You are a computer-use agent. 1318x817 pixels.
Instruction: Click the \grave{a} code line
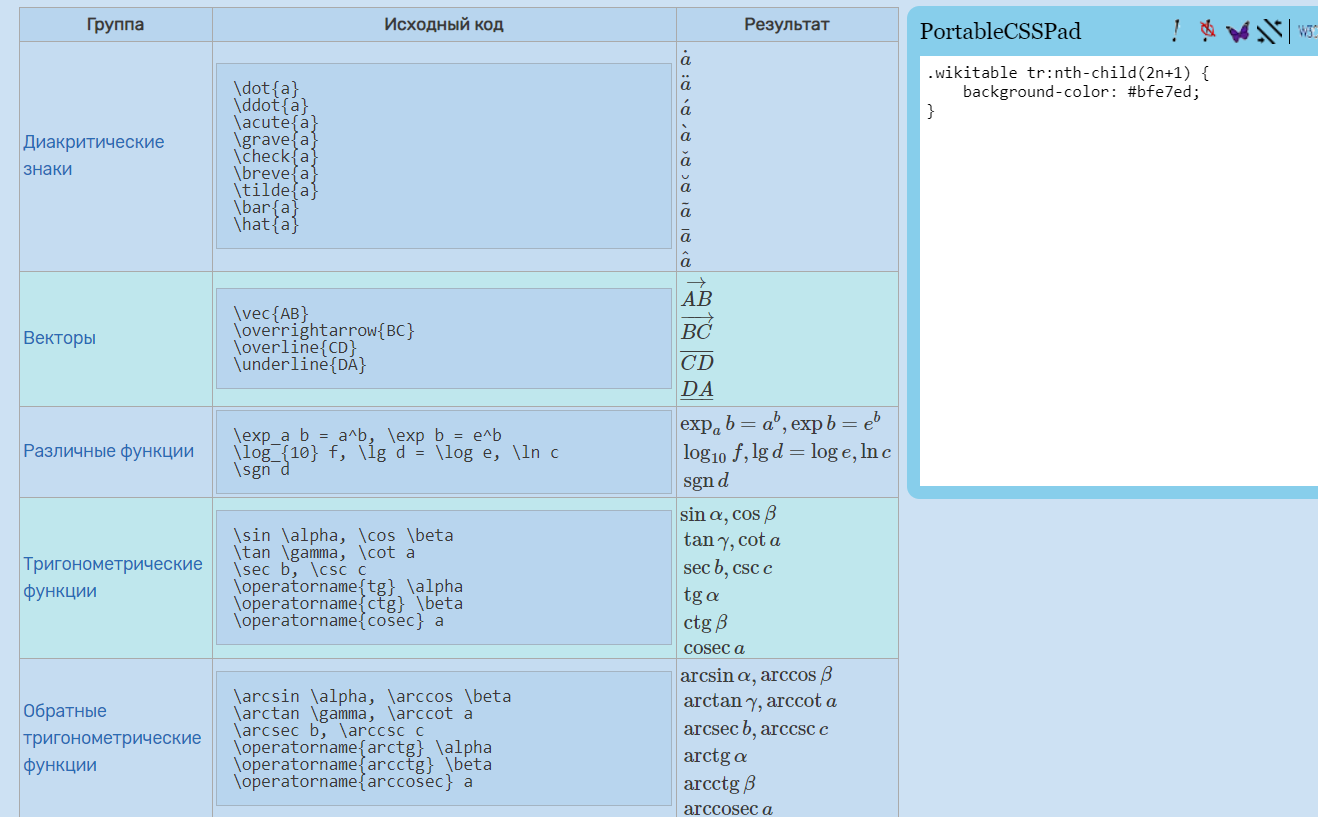pyautogui.click(x=276, y=140)
